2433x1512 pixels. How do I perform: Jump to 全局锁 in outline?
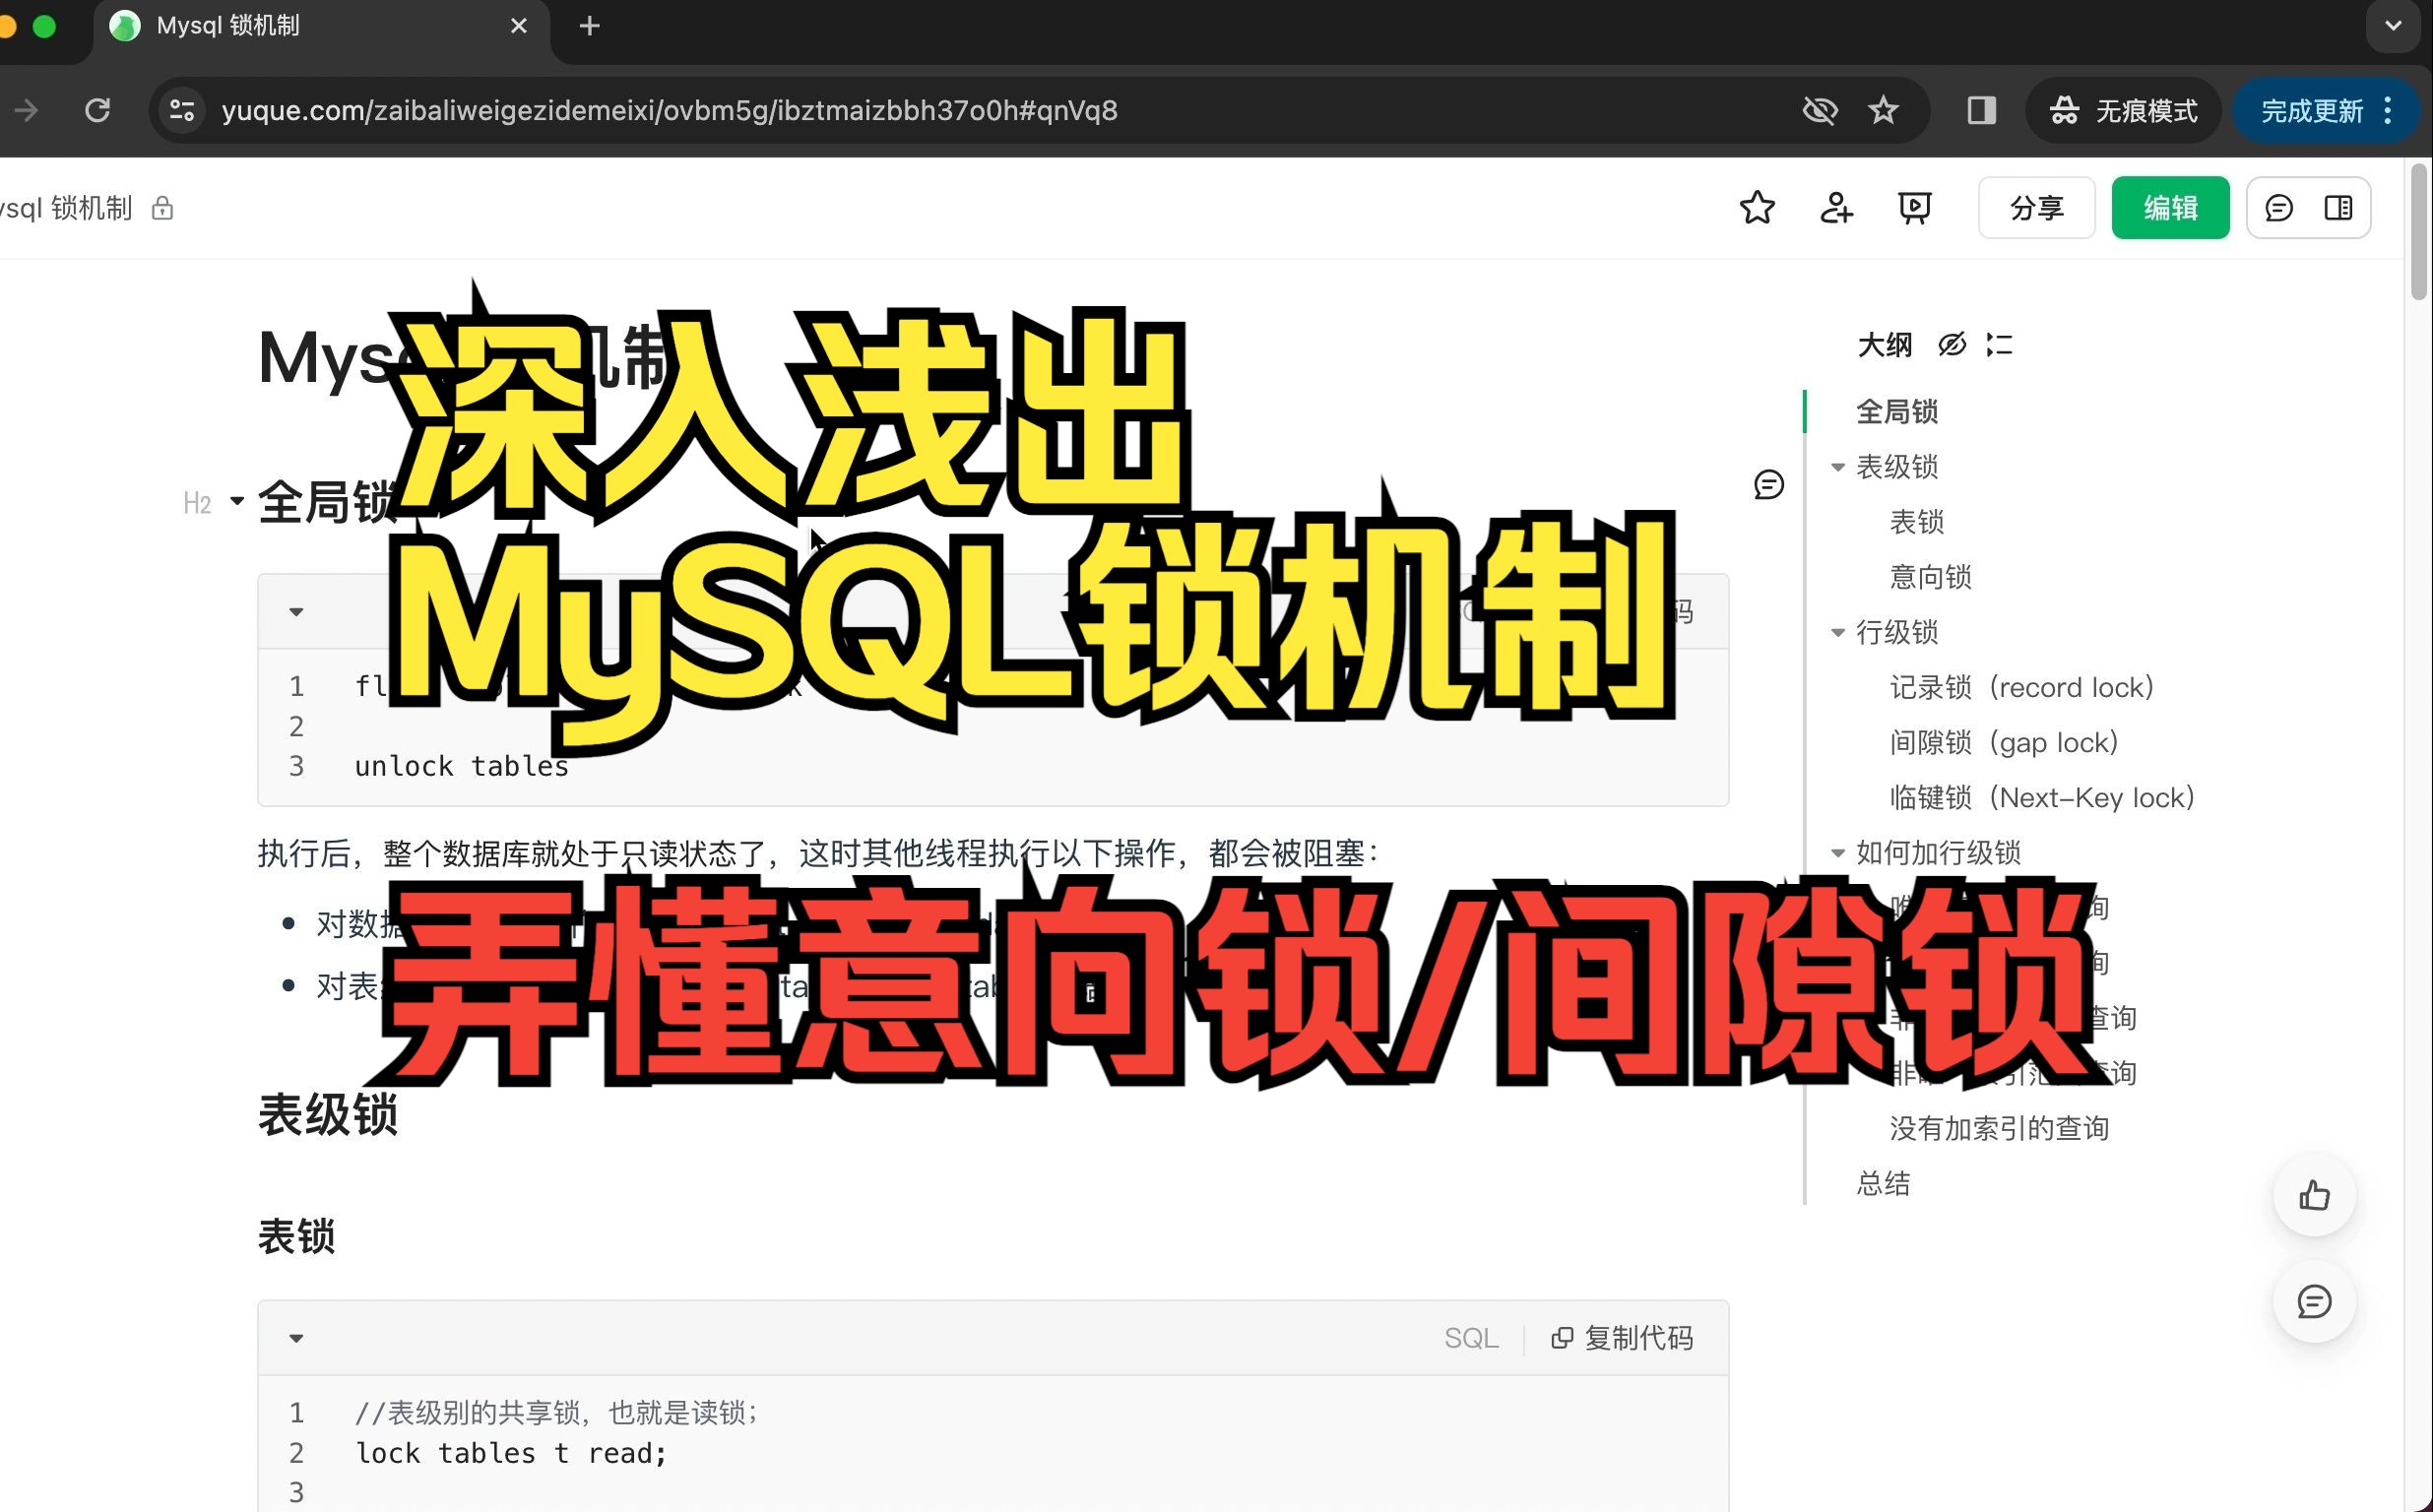point(1896,411)
